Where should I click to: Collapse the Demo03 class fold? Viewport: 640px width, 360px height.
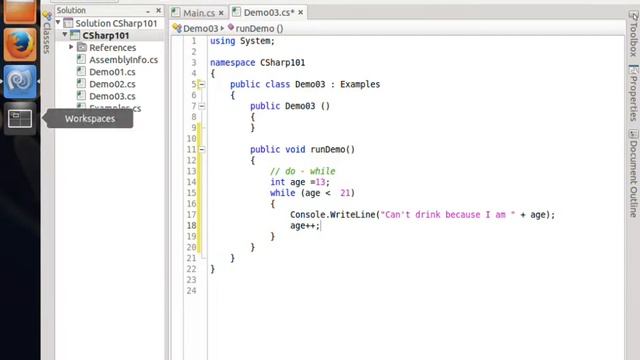click(x=202, y=84)
